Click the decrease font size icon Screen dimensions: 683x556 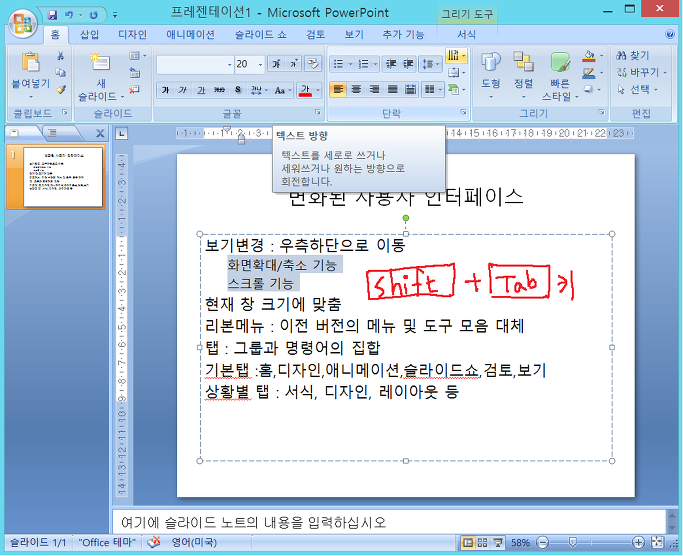tap(294, 64)
